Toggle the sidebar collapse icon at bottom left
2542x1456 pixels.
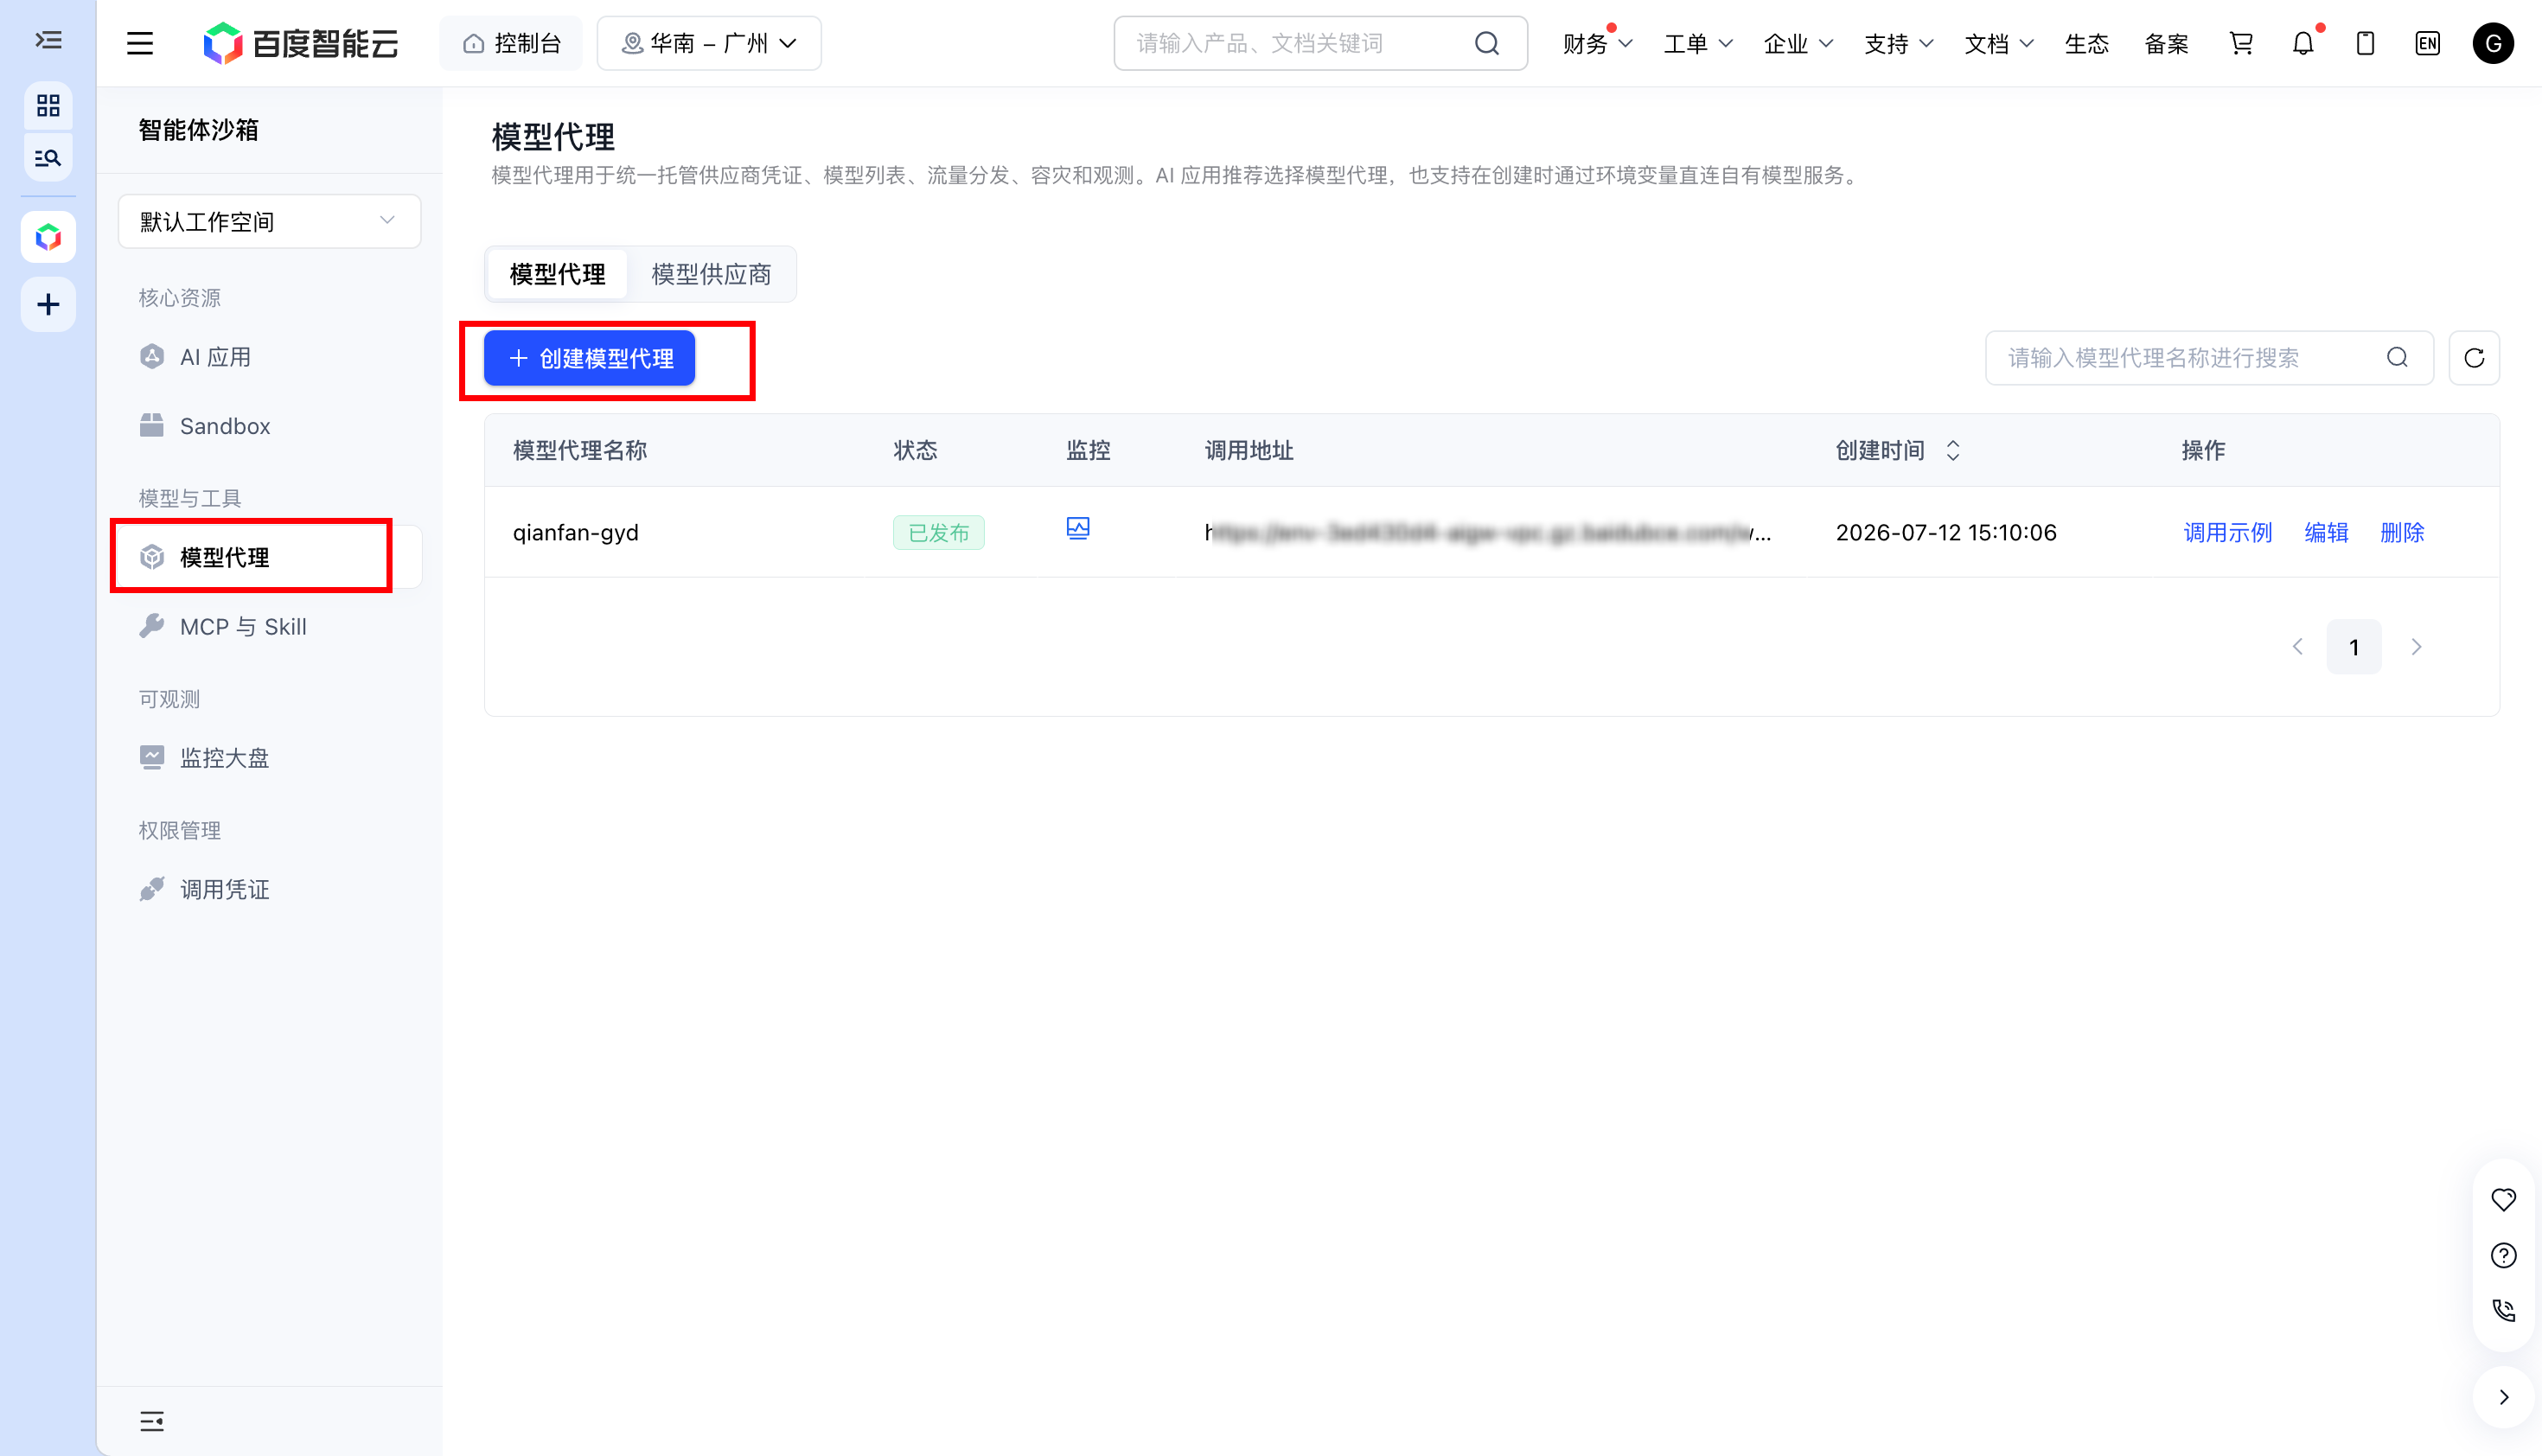pos(152,1421)
